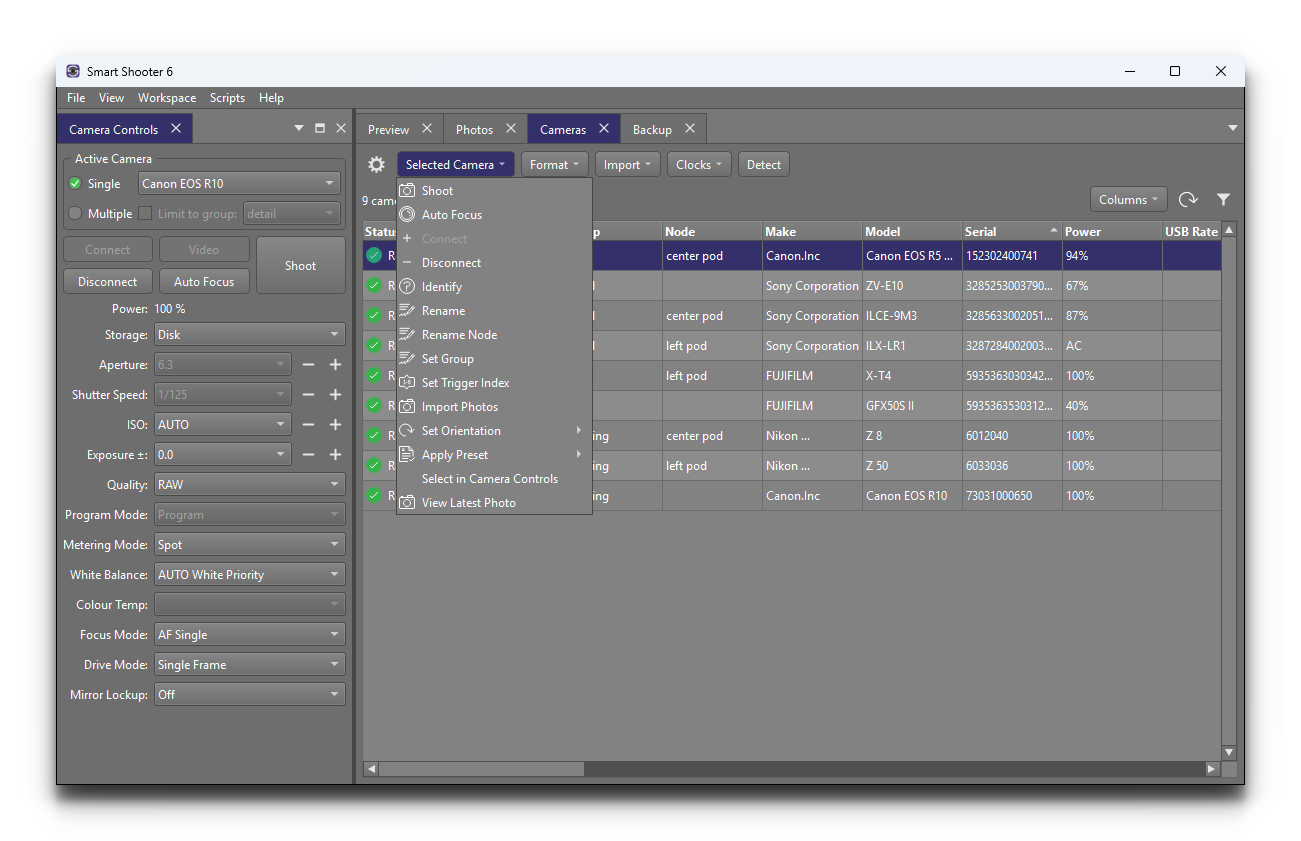Choose Select in Camera Controls menu entry

pos(490,479)
